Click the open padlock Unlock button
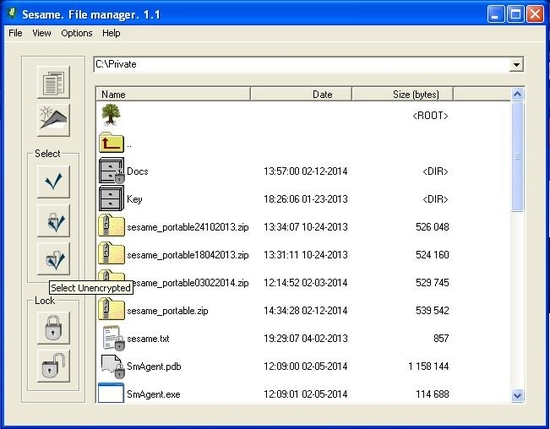The width and height of the screenshot is (550, 429). click(54, 366)
